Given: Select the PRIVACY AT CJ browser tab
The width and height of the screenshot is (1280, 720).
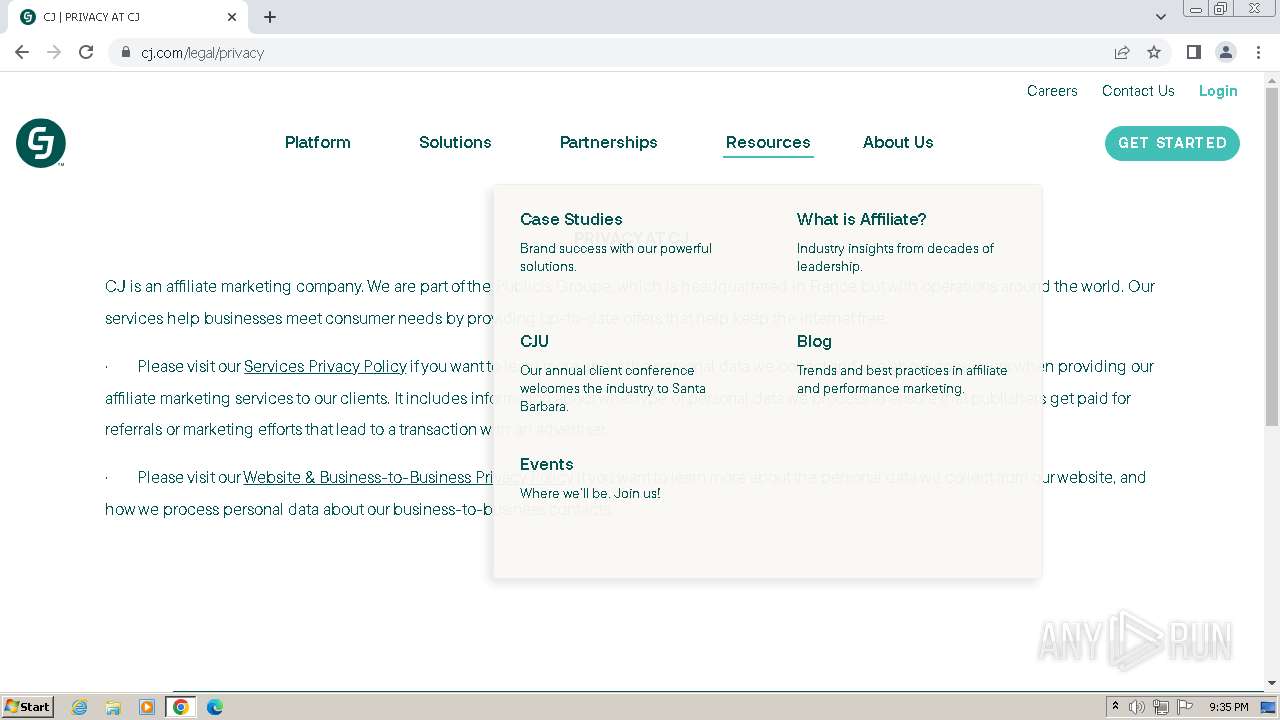Looking at the screenshot, I should 128,17.
